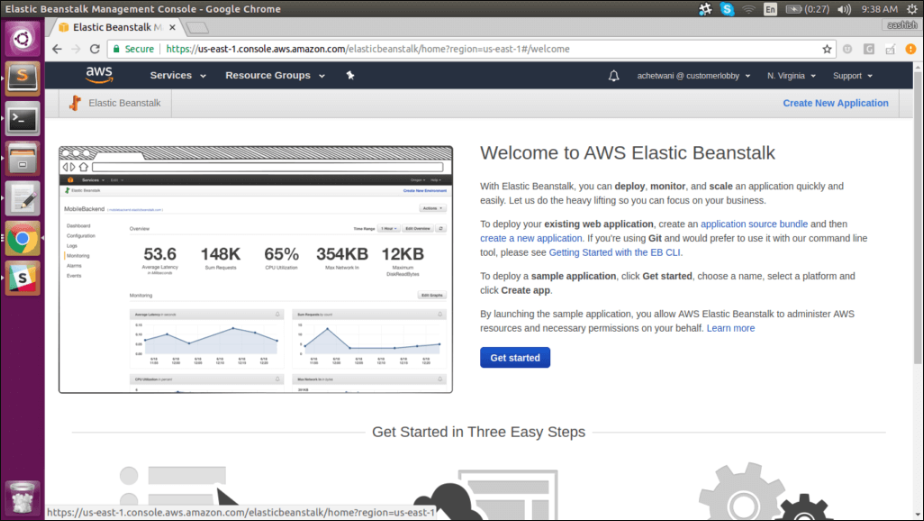
Task: Click the orange extension icon in Chrome toolbar
Action: (x=910, y=49)
